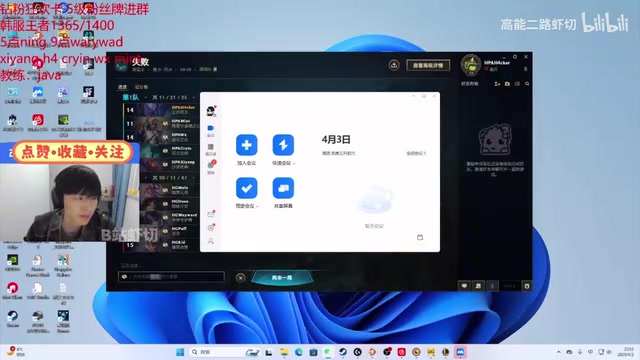Click the Tencent Meeting icon on the taskbar
Image resolution: width=640 pixels, height=360 pixels.
point(460,352)
